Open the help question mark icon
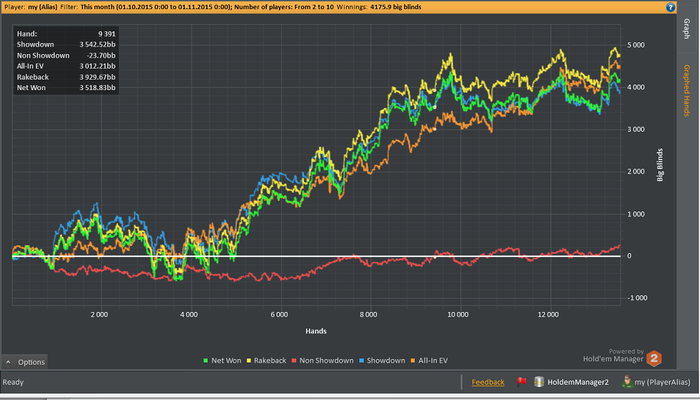The image size is (700, 400). coord(670,7)
